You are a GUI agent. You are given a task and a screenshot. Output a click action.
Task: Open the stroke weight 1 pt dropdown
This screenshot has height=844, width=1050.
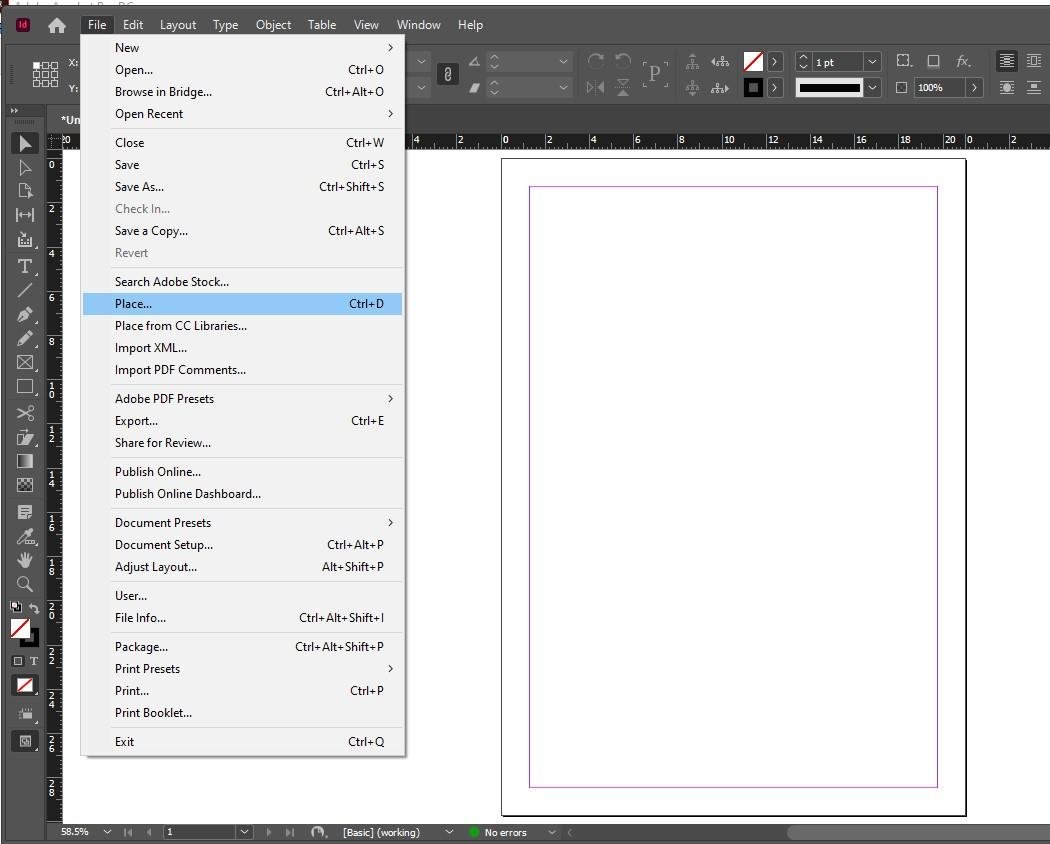[872, 62]
